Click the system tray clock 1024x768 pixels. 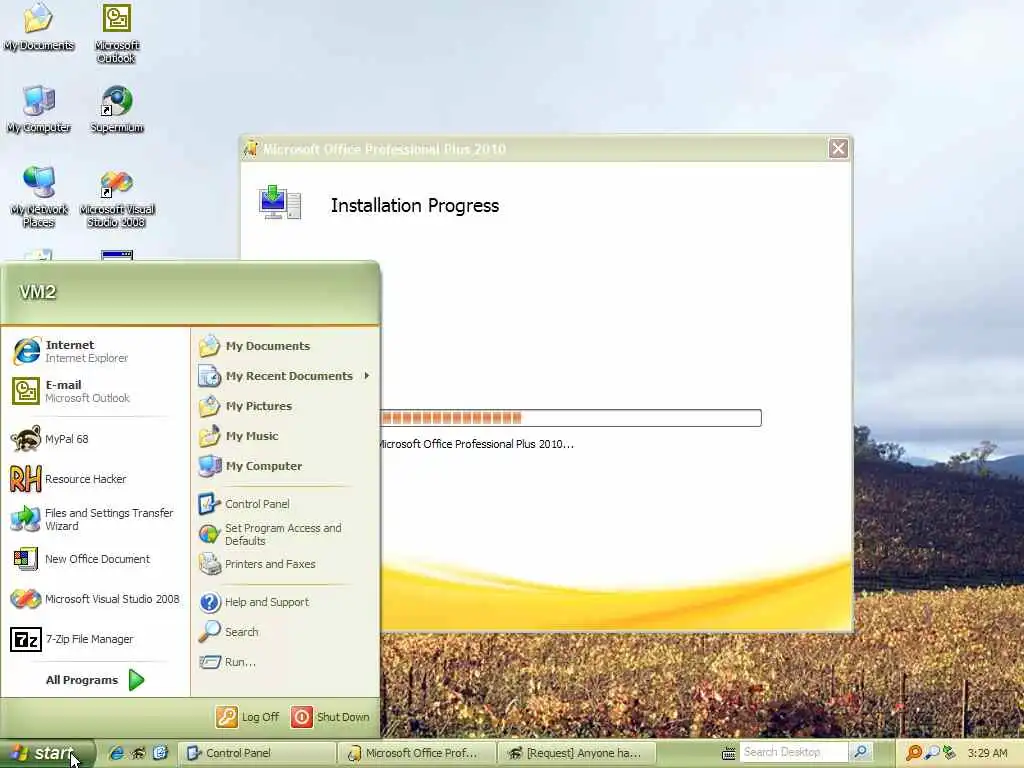[x=987, y=753]
